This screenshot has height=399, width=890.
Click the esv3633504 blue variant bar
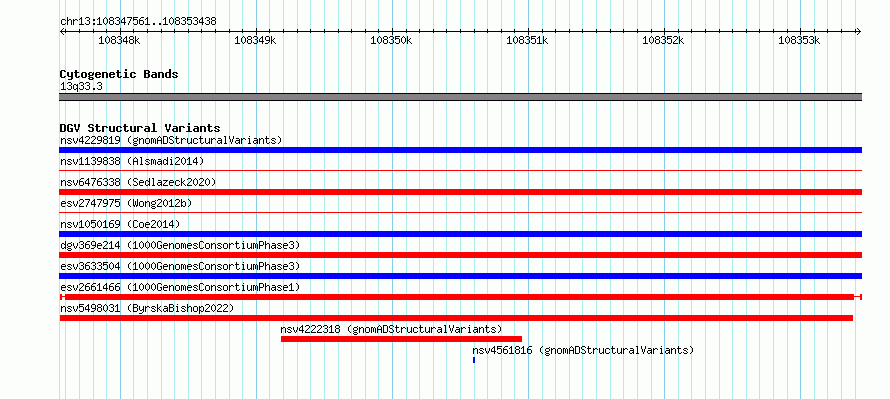(460, 276)
